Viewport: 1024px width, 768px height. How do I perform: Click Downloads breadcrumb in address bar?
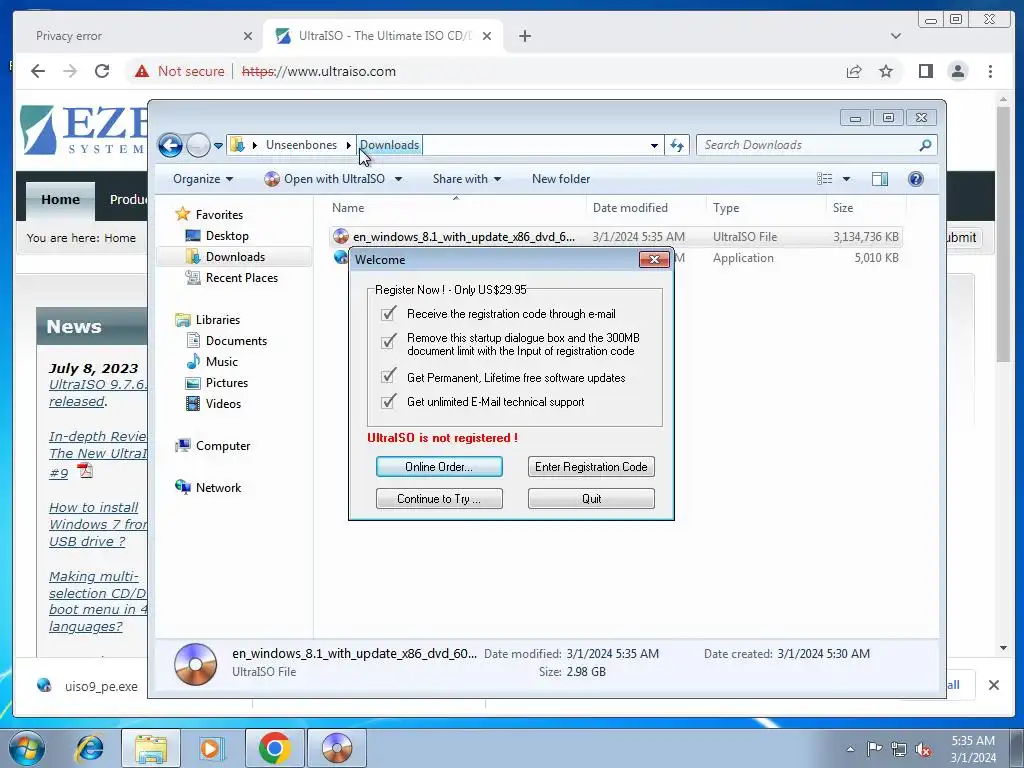pyautogui.click(x=389, y=145)
